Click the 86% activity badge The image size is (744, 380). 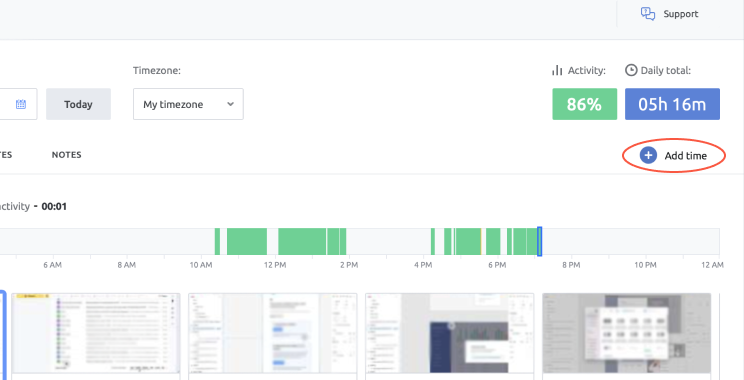[585, 104]
